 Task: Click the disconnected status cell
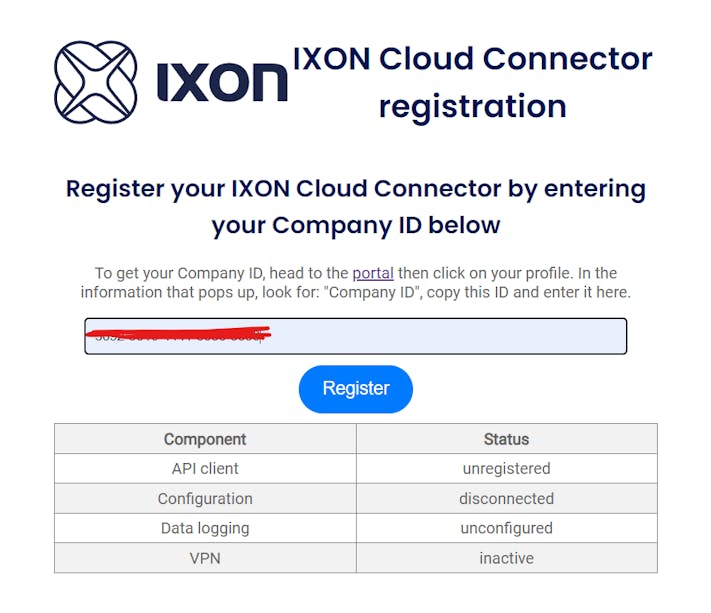coord(506,498)
